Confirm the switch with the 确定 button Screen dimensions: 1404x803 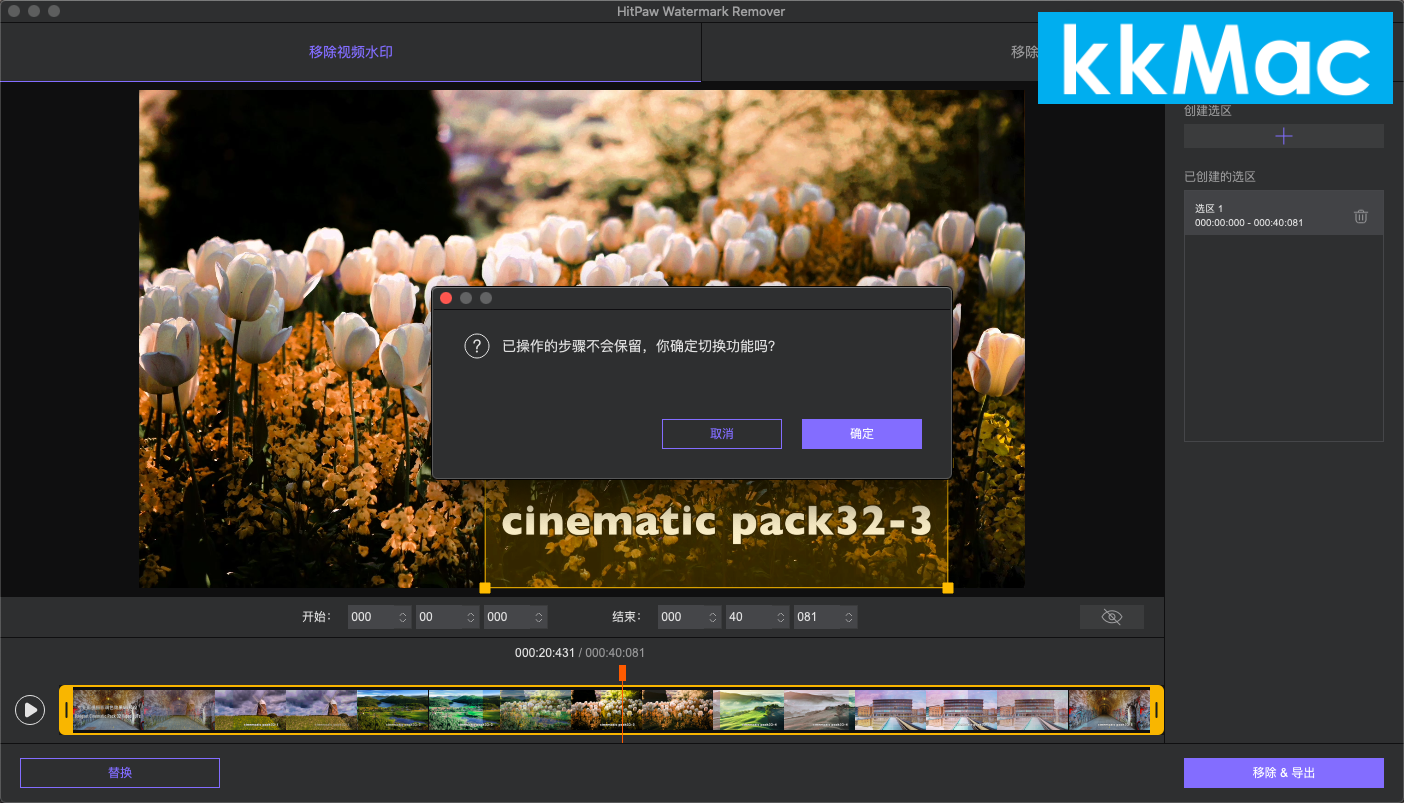tap(861, 433)
